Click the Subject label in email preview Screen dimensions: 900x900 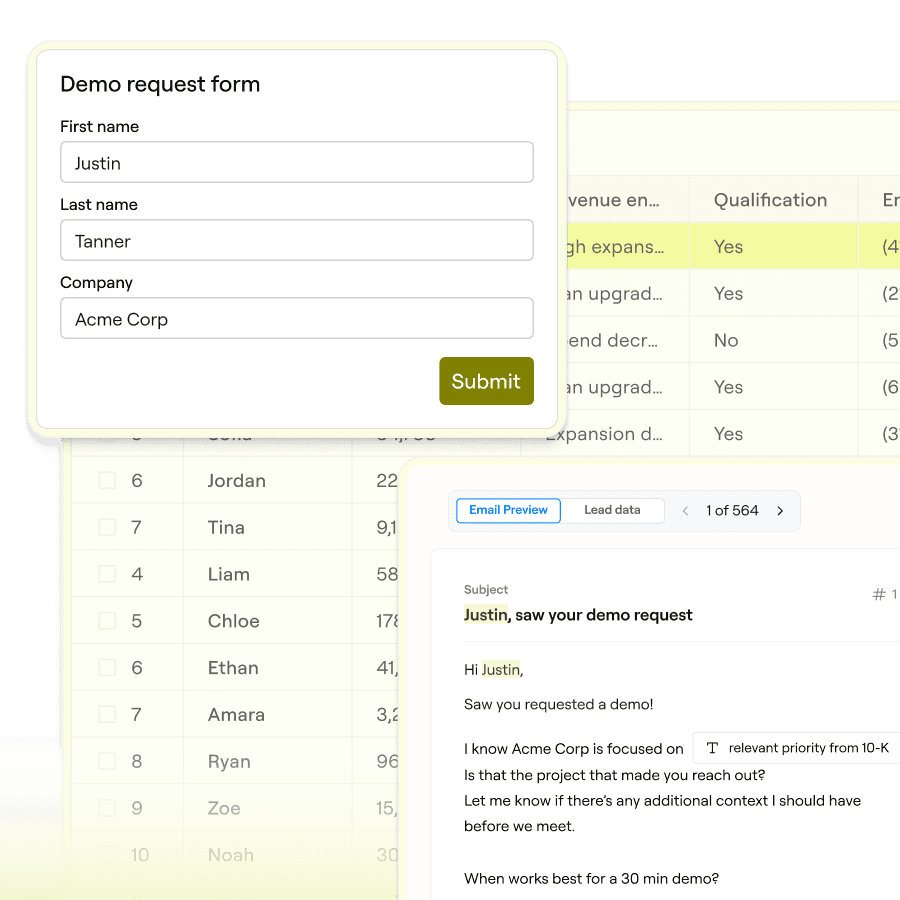tap(486, 589)
